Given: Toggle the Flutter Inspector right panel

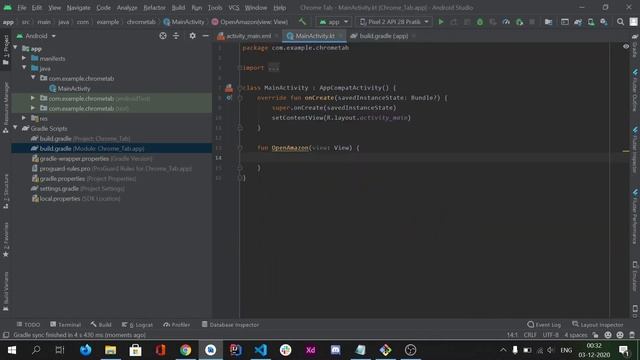Looking at the screenshot, I should [635, 149].
